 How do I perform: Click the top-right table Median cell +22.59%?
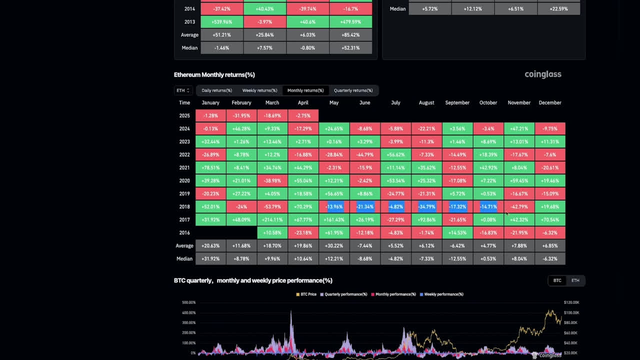coord(559,9)
